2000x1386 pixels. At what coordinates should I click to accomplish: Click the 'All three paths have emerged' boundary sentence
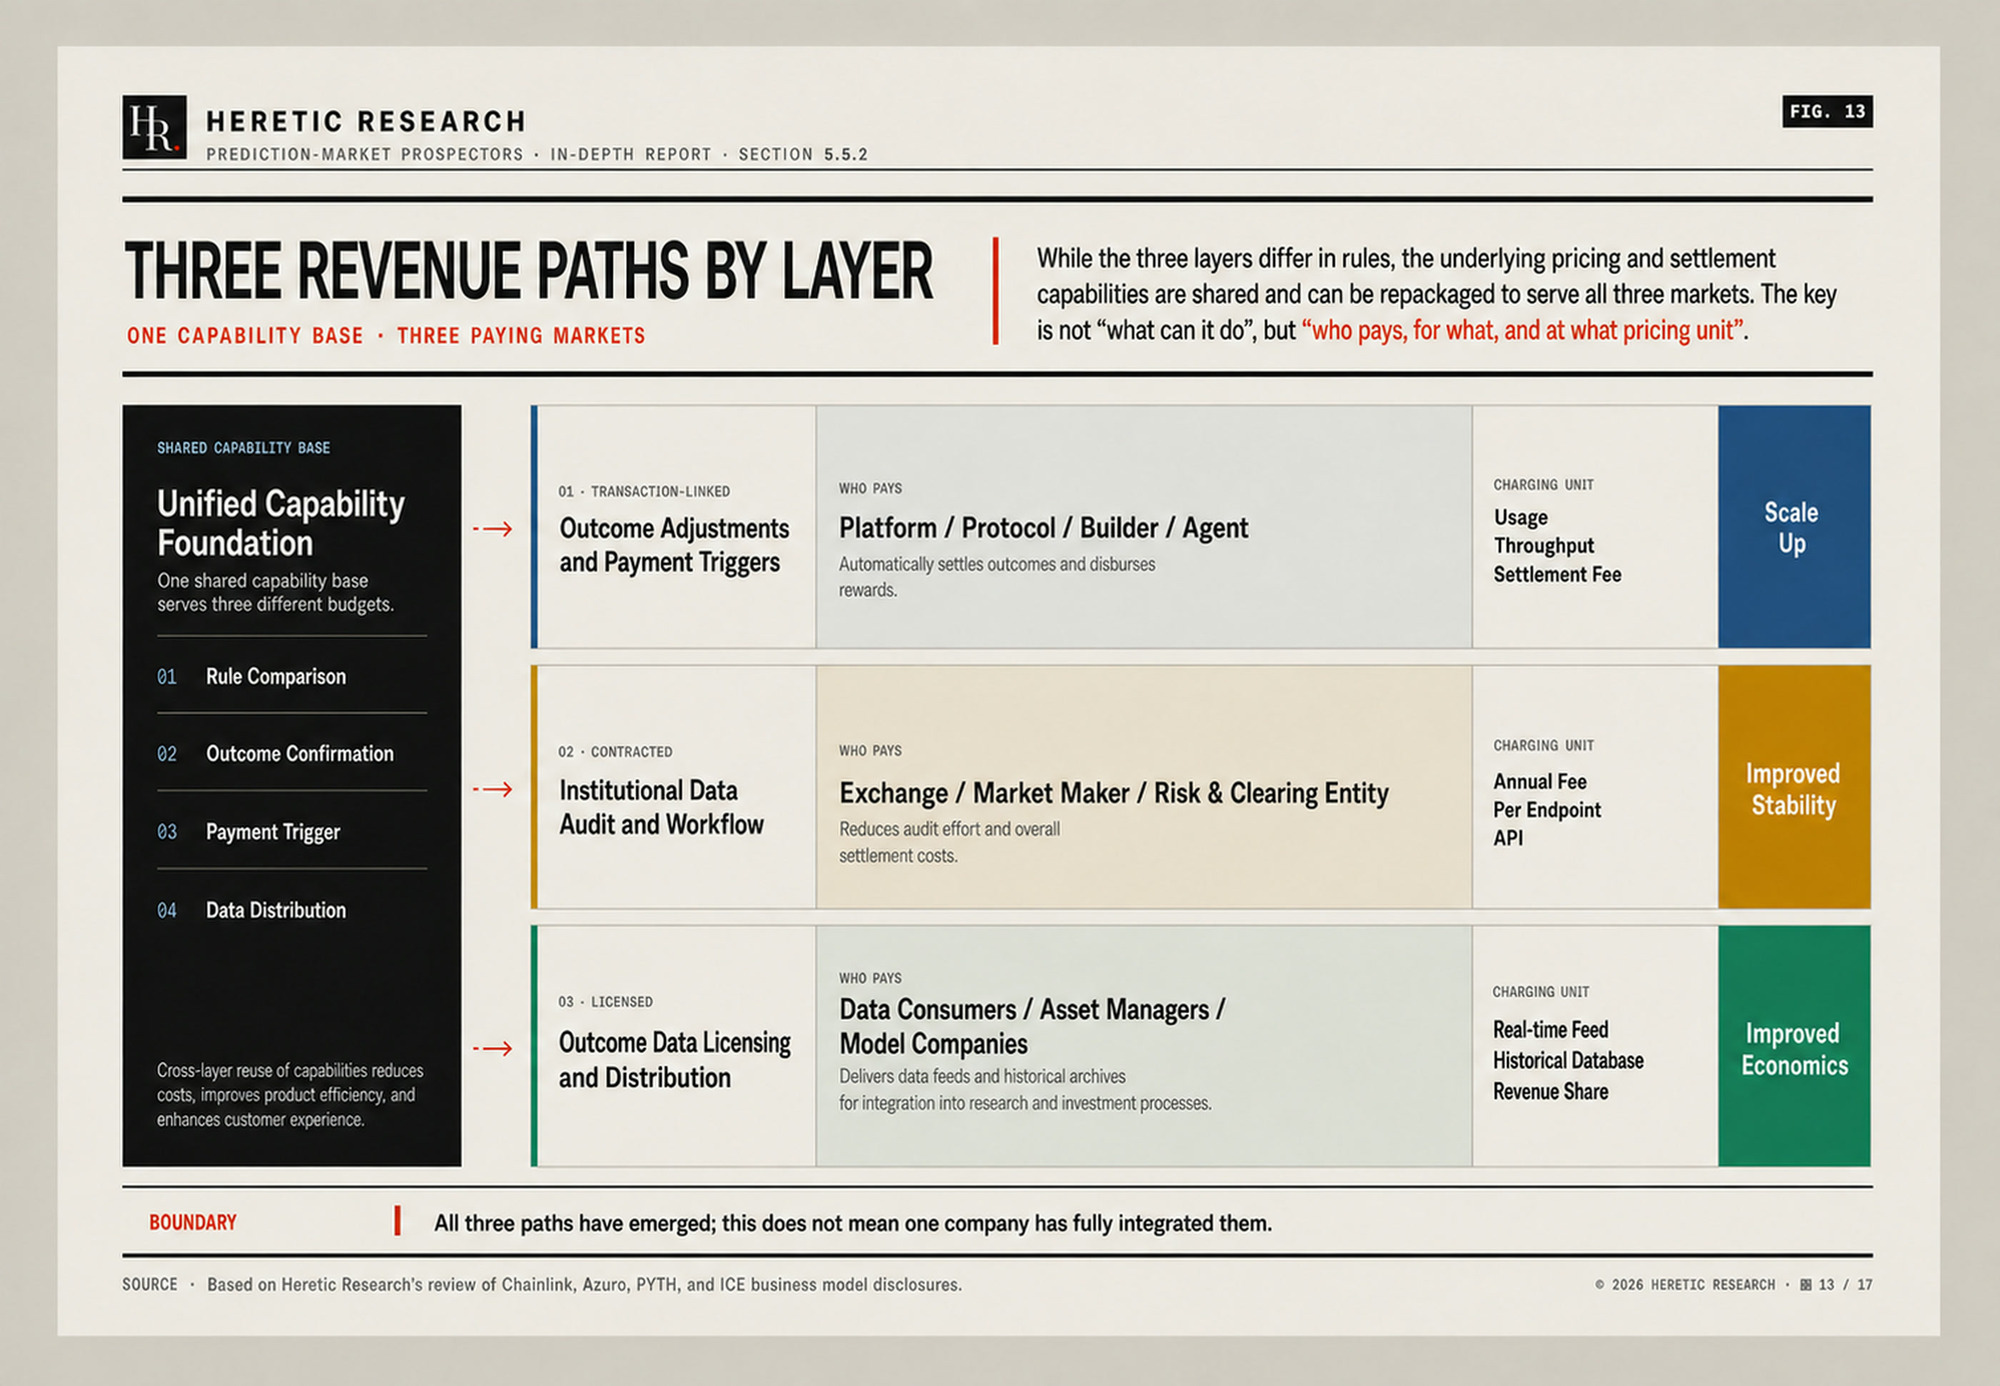(853, 1223)
